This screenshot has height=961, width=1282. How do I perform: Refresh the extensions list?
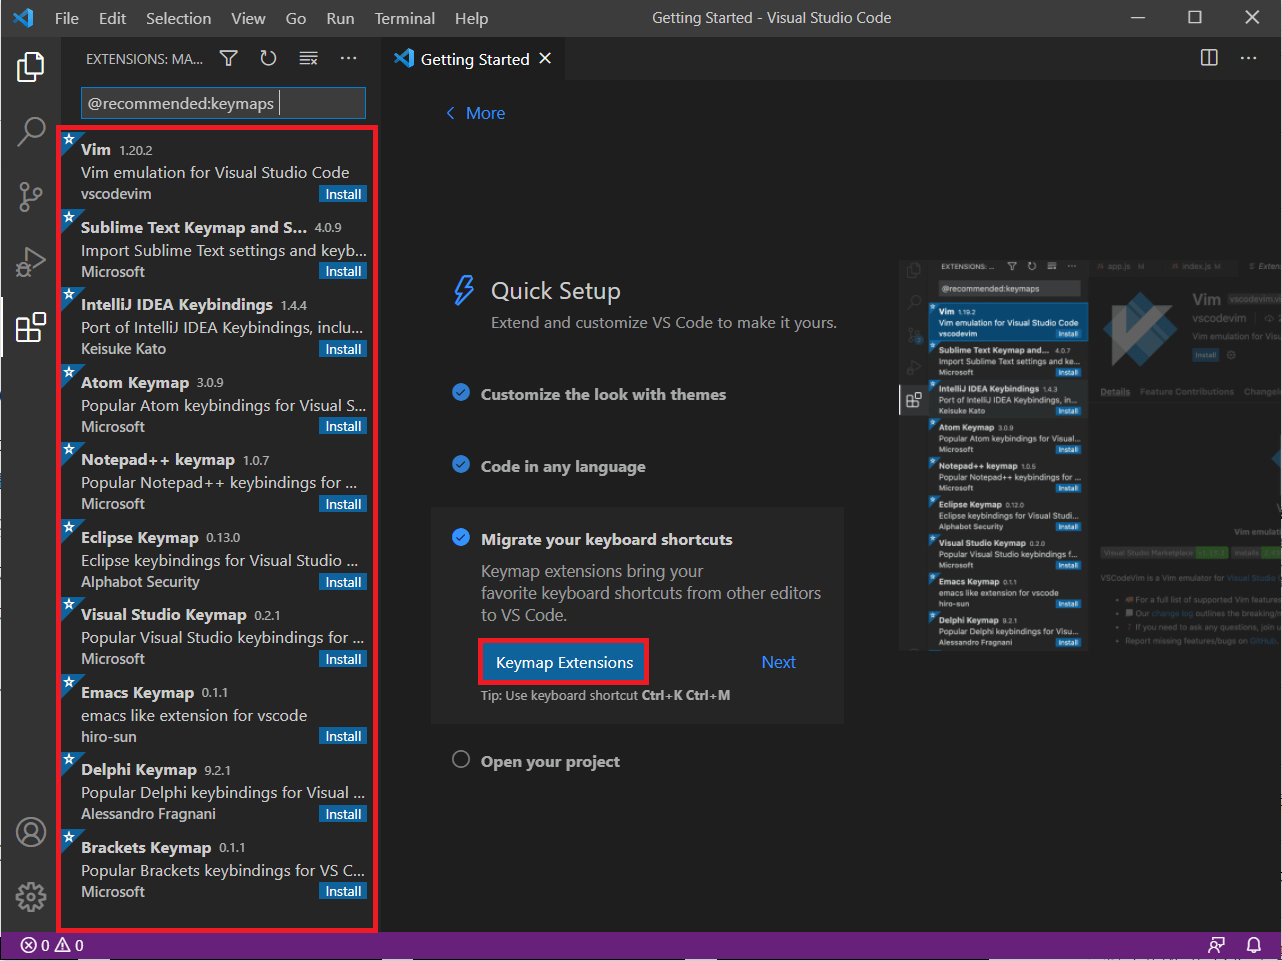click(x=268, y=59)
